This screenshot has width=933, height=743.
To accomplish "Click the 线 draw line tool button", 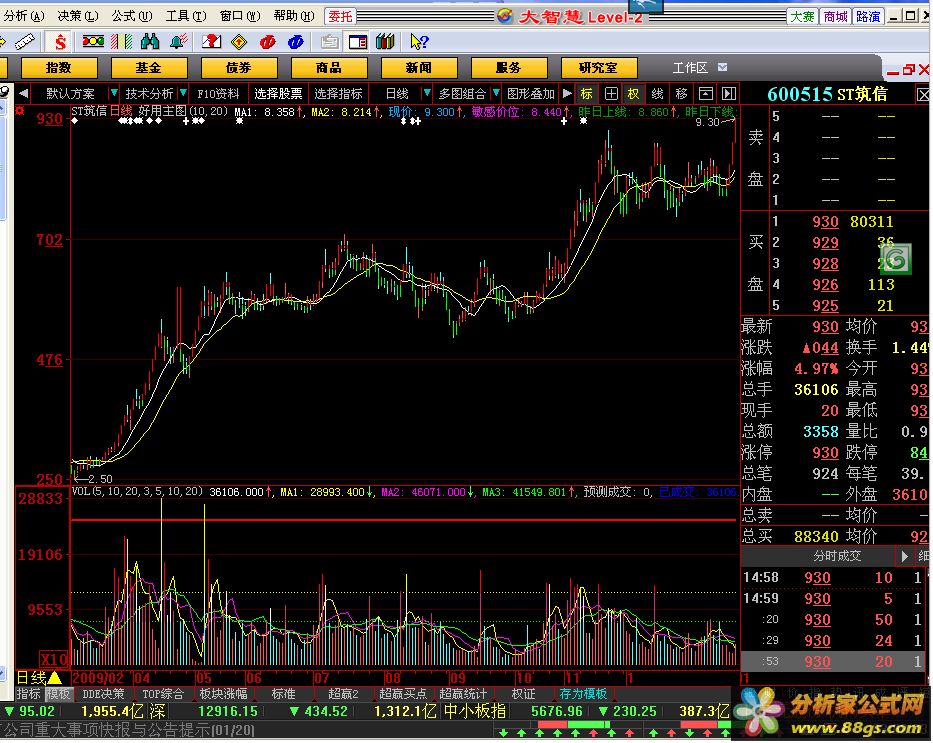I will pos(658,93).
